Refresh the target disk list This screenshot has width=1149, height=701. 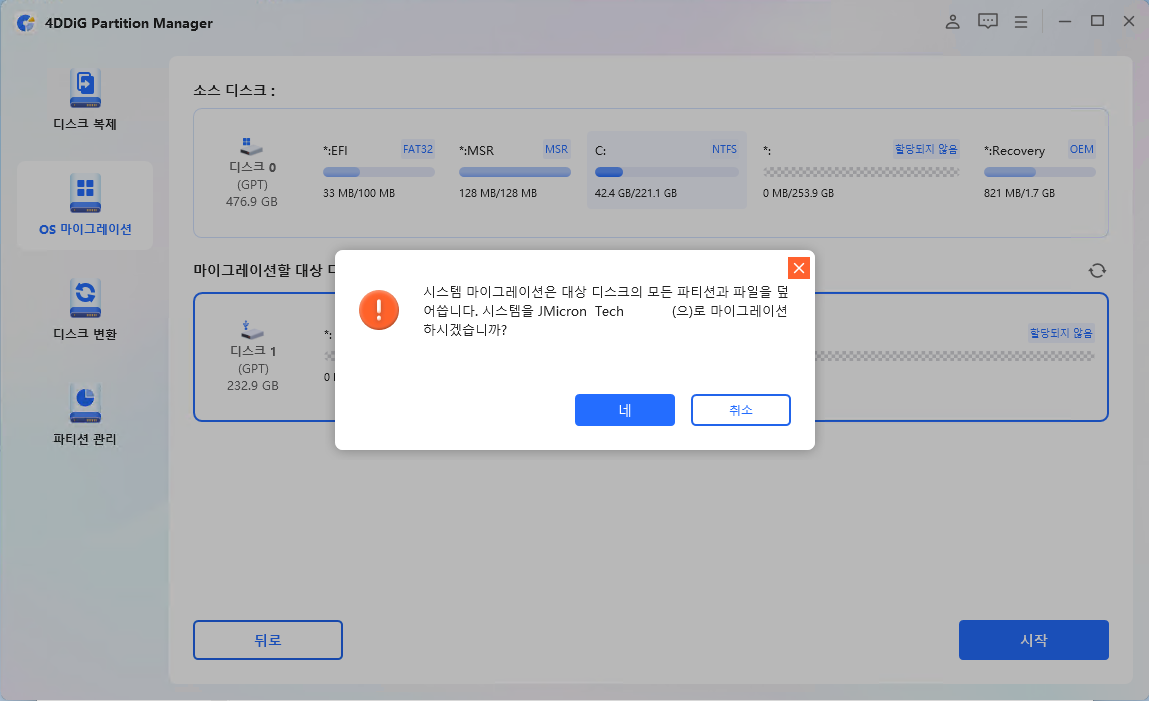(1096, 270)
